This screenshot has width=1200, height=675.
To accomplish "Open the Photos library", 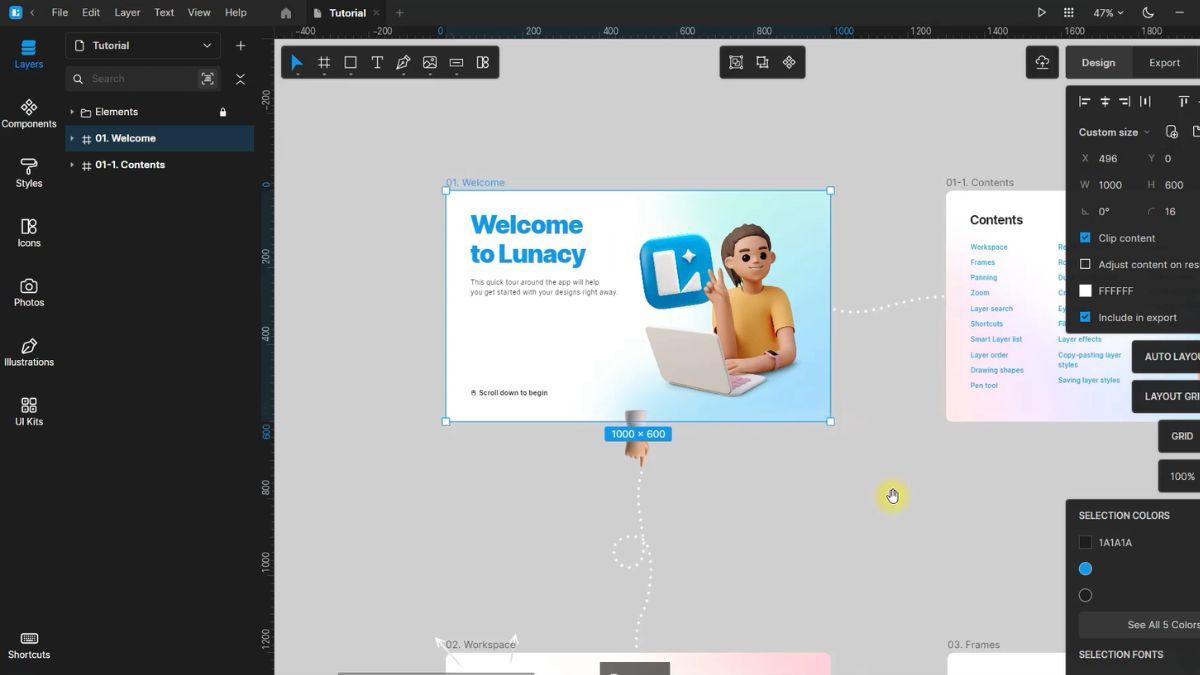I will [x=29, y=292].
